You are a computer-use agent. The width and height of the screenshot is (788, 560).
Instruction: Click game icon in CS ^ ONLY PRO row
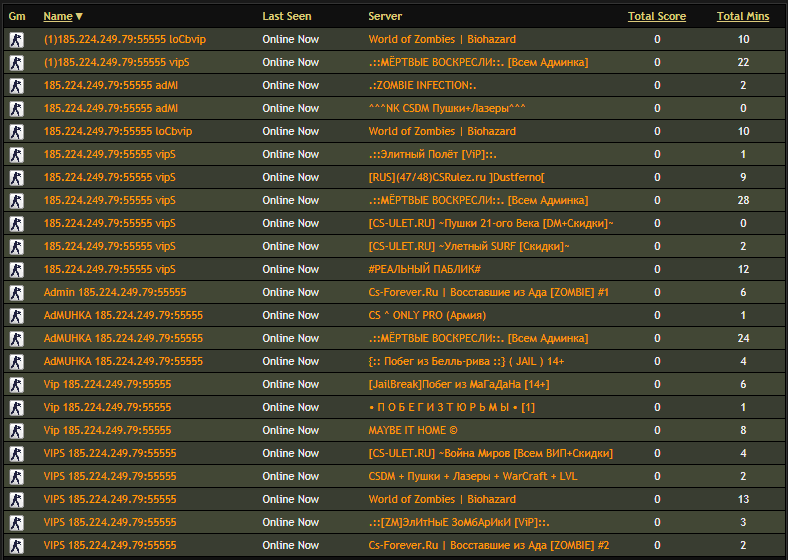pos(17,316)
